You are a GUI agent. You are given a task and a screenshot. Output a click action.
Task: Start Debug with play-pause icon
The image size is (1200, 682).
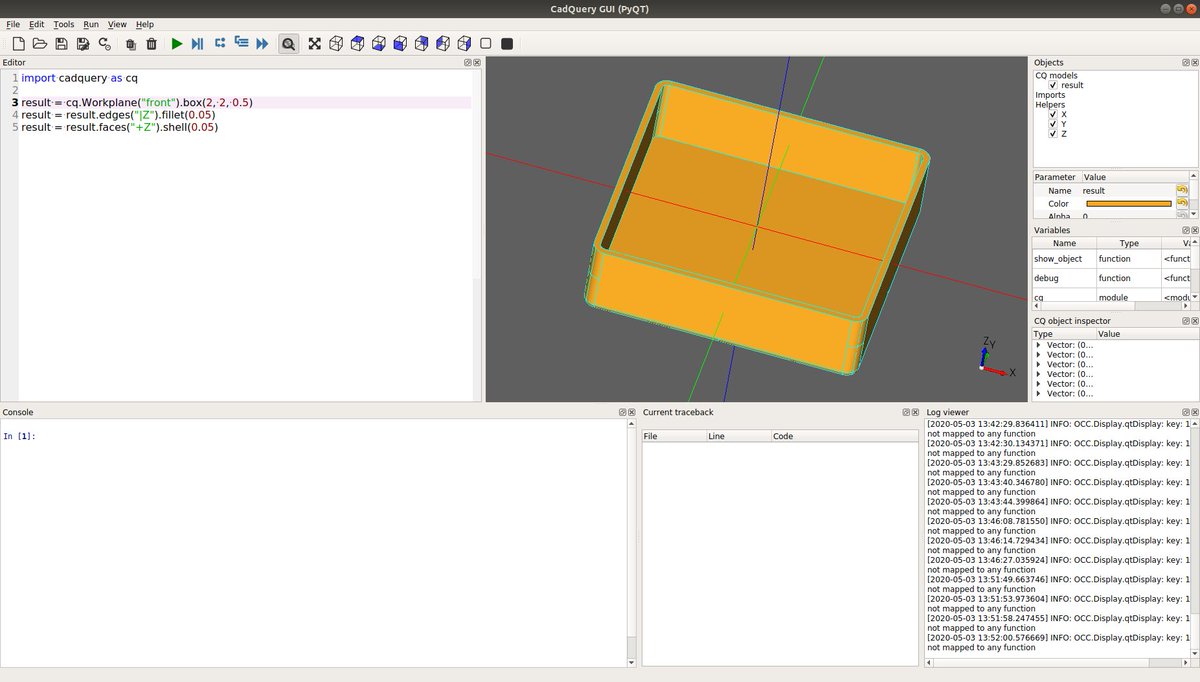(x=198, y=44)
